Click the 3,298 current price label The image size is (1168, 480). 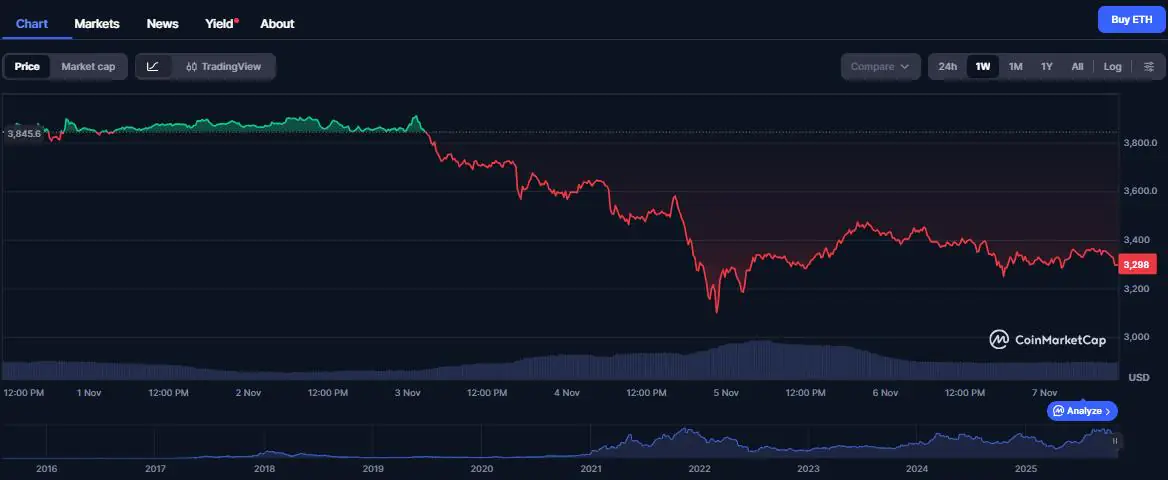tap(1137, 265)
